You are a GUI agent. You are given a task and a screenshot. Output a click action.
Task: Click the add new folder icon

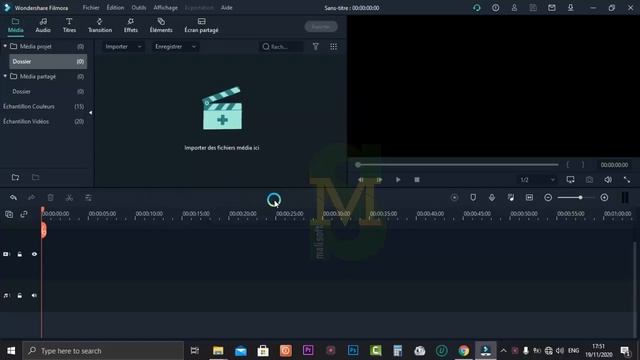(16, 177)
